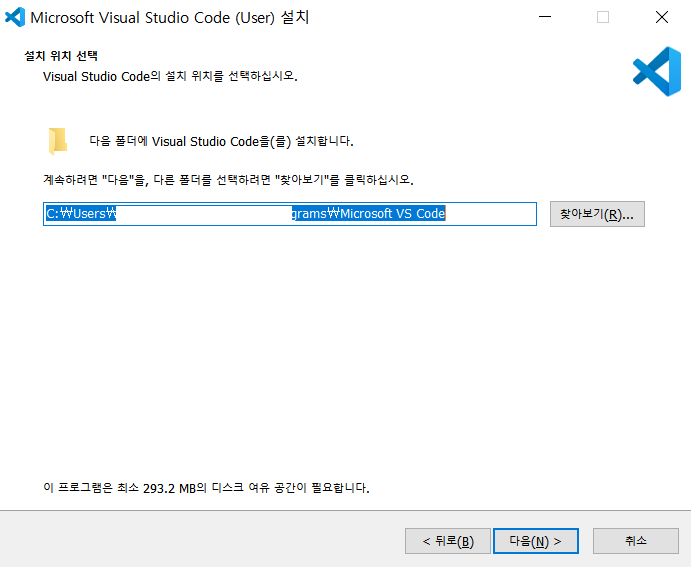Minimize the setup window

[545, 17]
